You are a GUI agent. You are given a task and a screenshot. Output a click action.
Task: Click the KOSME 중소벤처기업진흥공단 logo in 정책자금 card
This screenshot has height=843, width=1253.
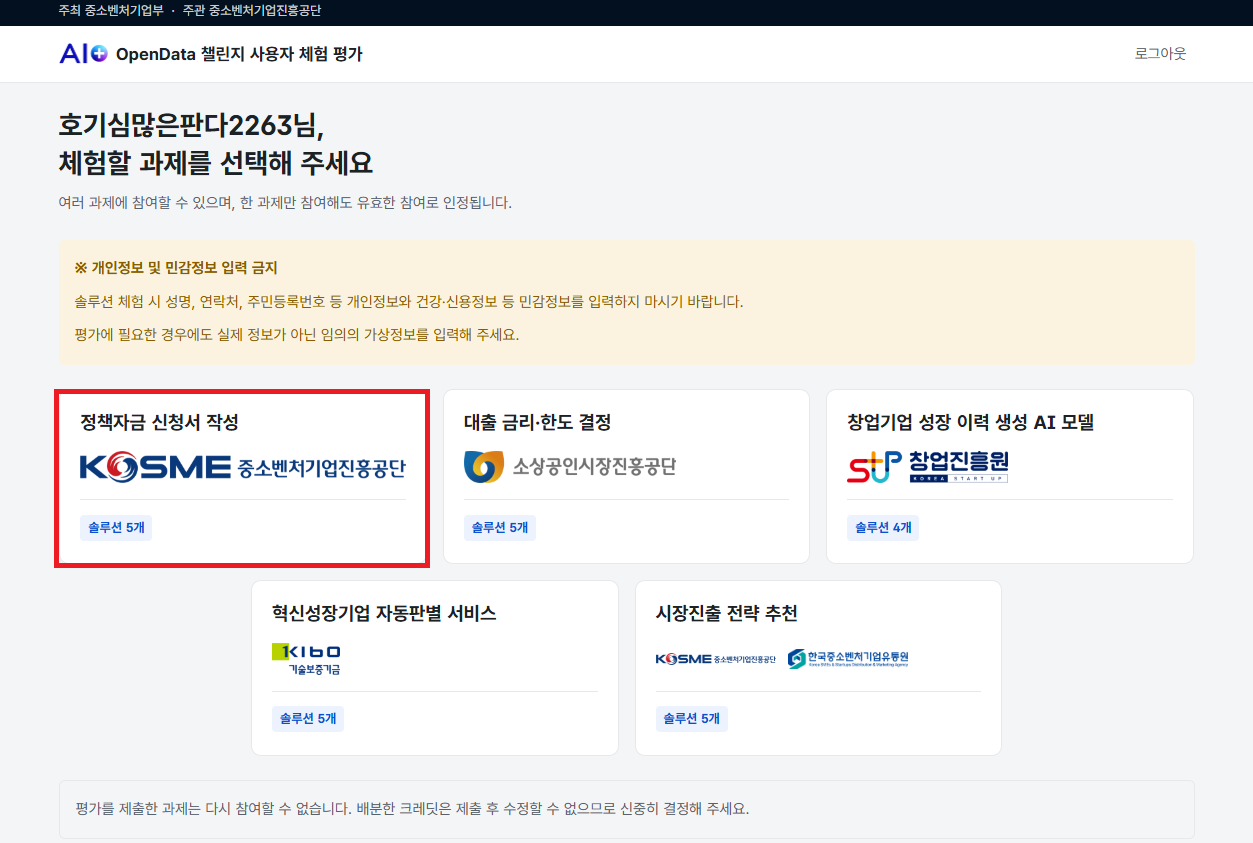coord(243,467)
